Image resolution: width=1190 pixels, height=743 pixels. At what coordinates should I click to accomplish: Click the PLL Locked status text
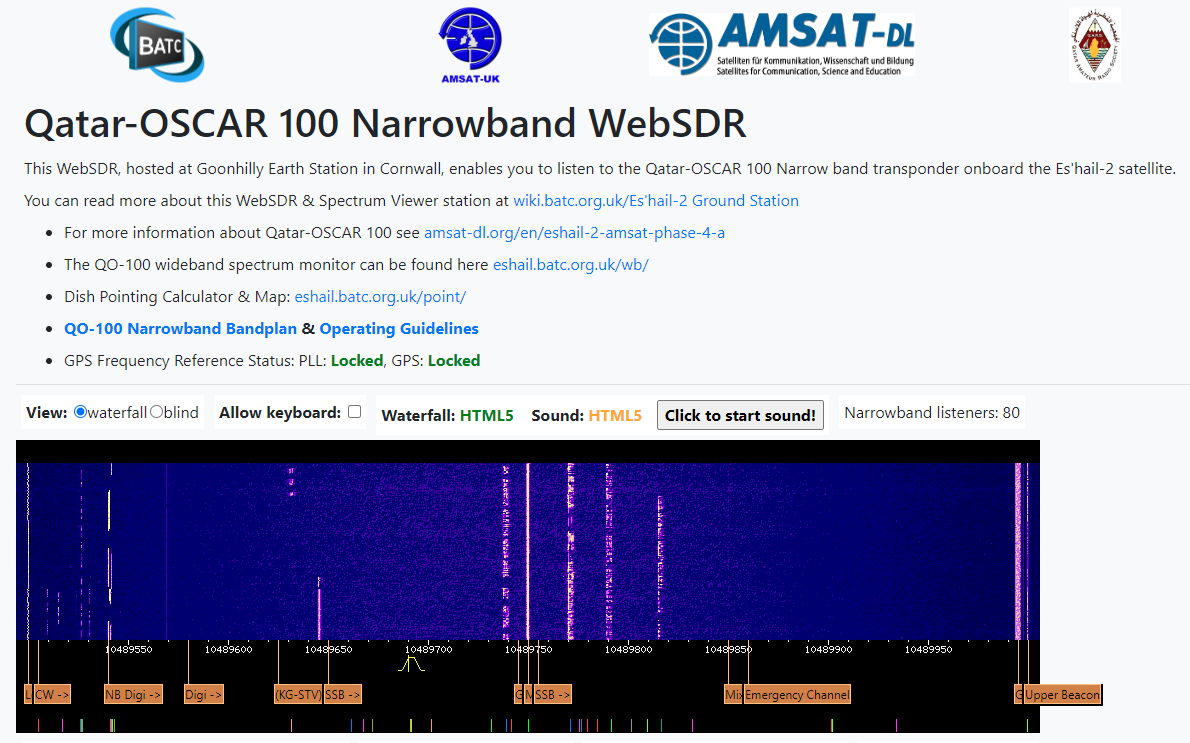pos(357,360)
